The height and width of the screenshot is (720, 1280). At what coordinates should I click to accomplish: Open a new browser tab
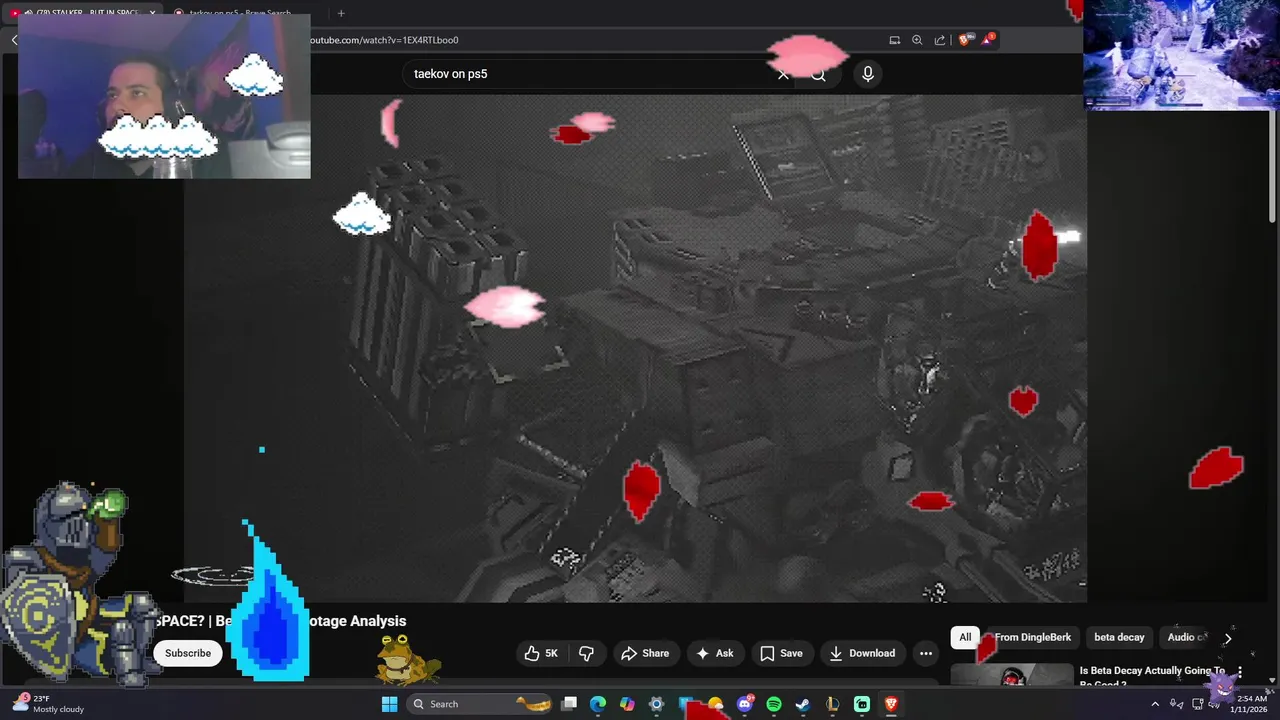point(341,13)
